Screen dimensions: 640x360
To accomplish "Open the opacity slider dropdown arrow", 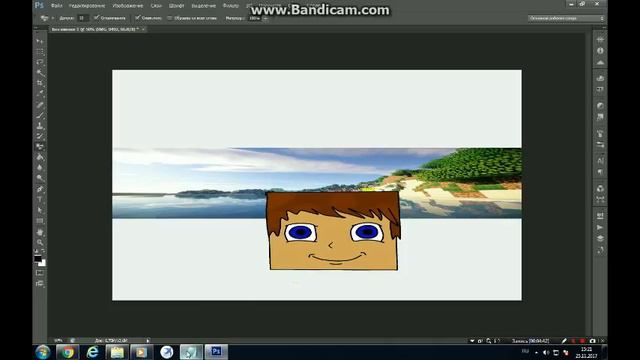I will [265, 18].
